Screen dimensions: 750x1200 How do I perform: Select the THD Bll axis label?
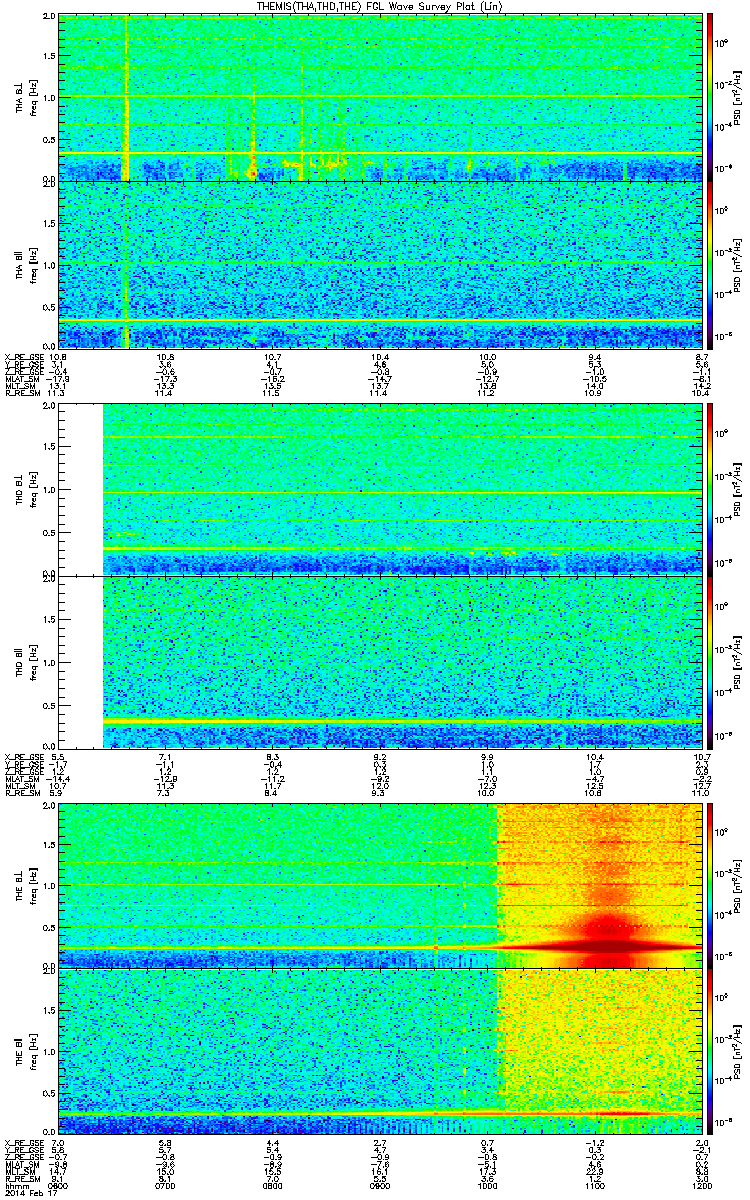(x=20, y=661)
